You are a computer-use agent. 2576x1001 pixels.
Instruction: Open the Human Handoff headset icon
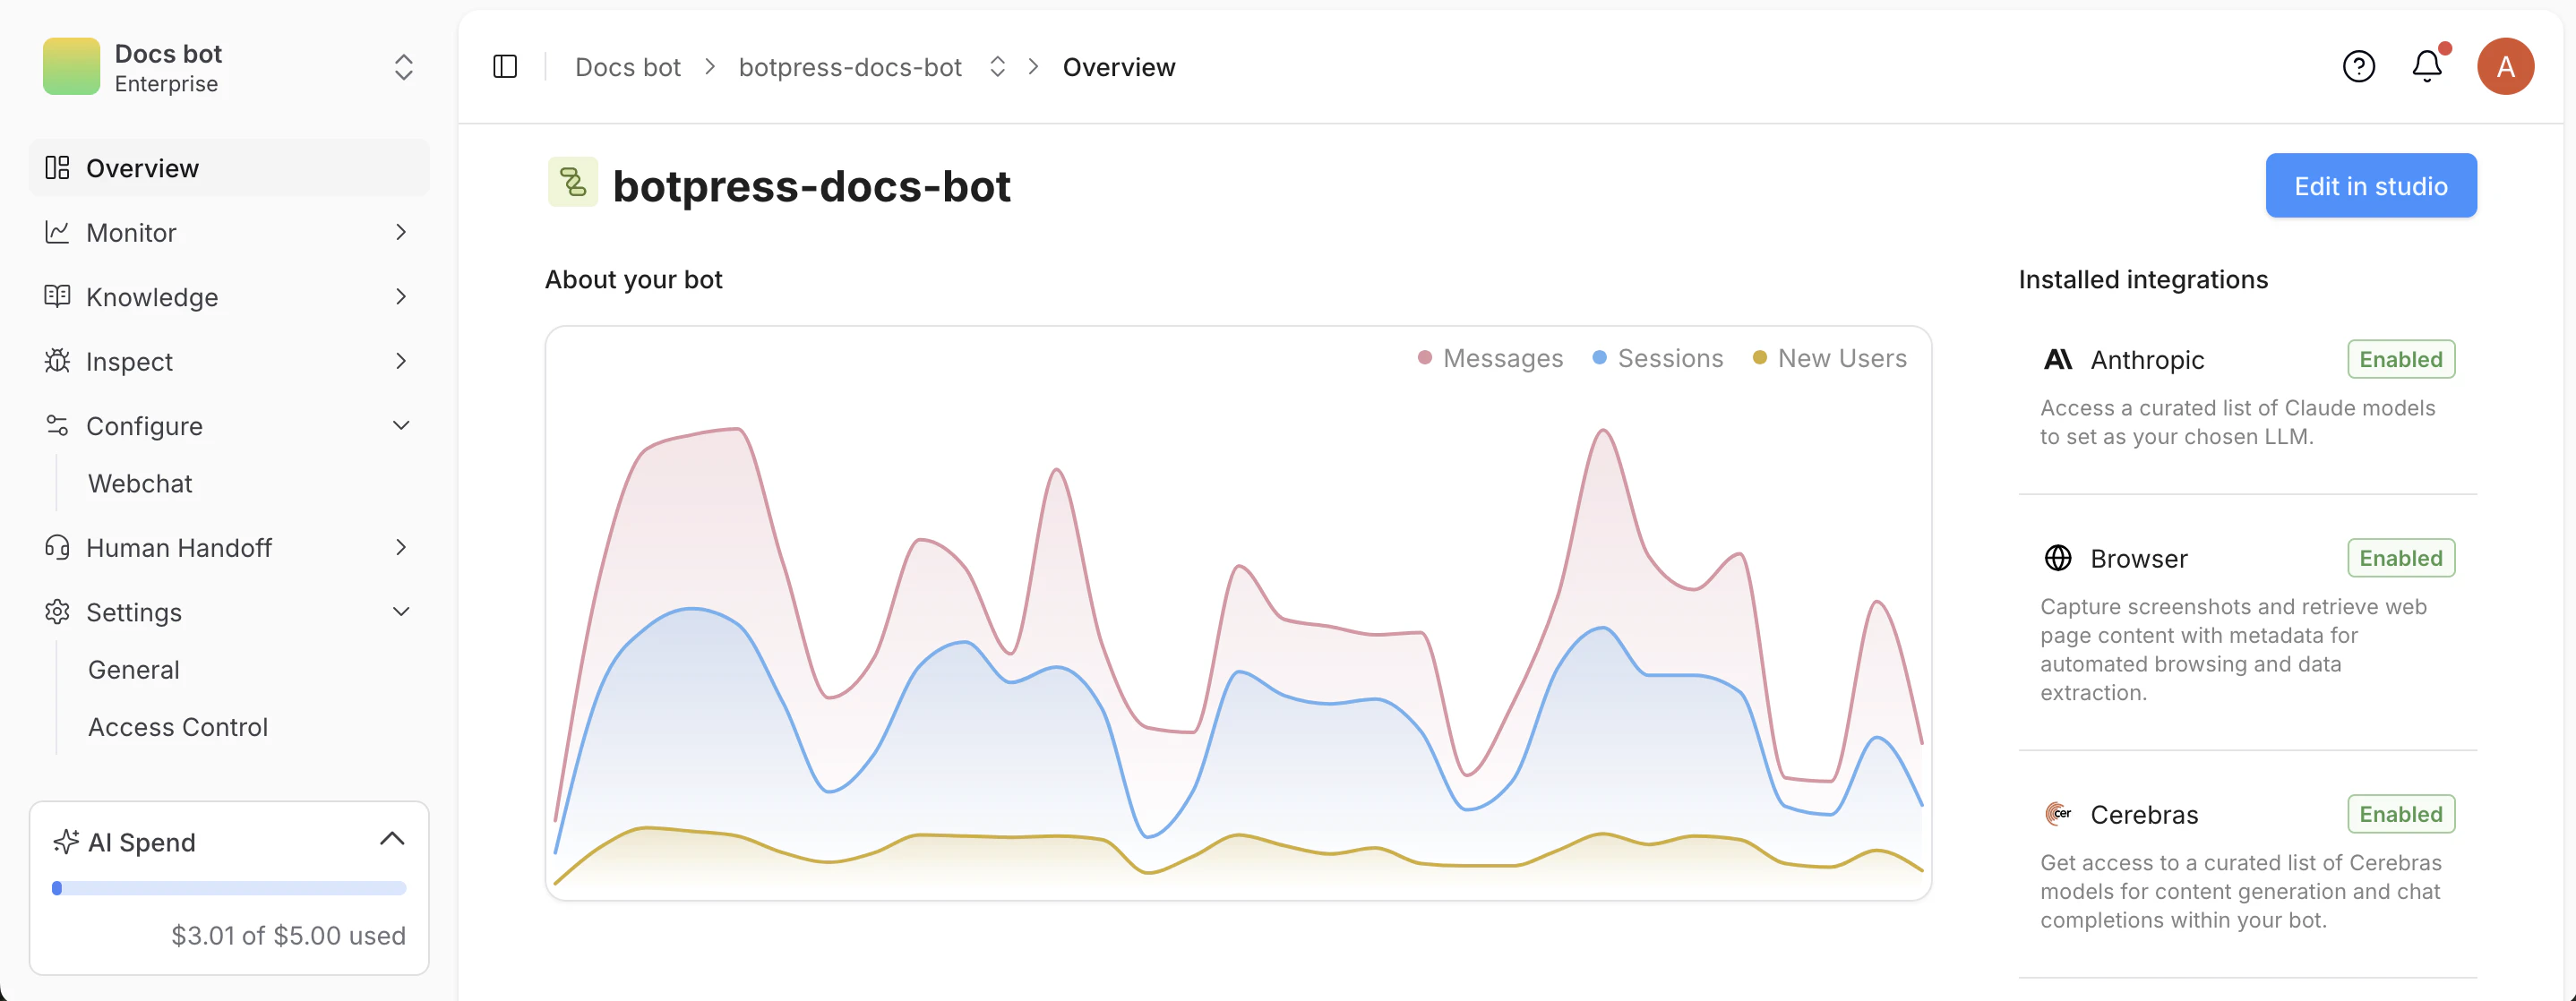point(57,547)
